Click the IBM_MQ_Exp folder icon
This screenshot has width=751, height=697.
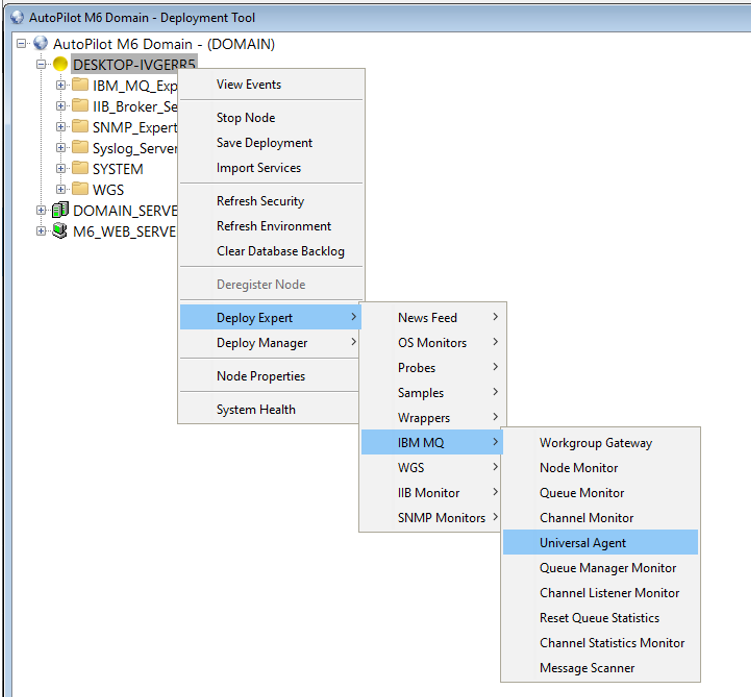(80, 85)
